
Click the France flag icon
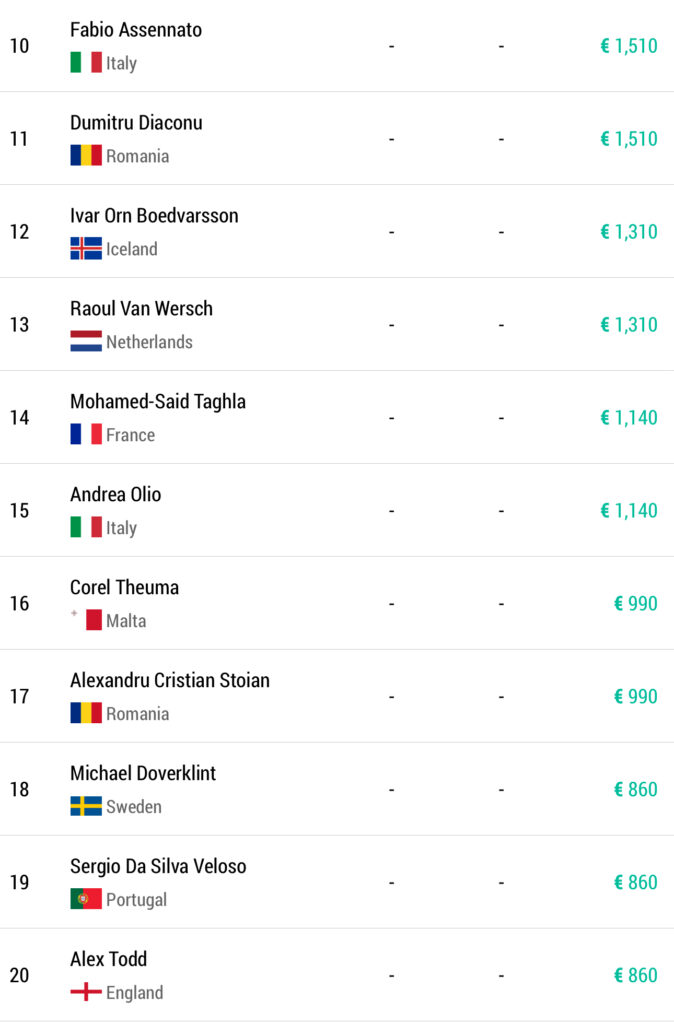(x=86, y=435)
